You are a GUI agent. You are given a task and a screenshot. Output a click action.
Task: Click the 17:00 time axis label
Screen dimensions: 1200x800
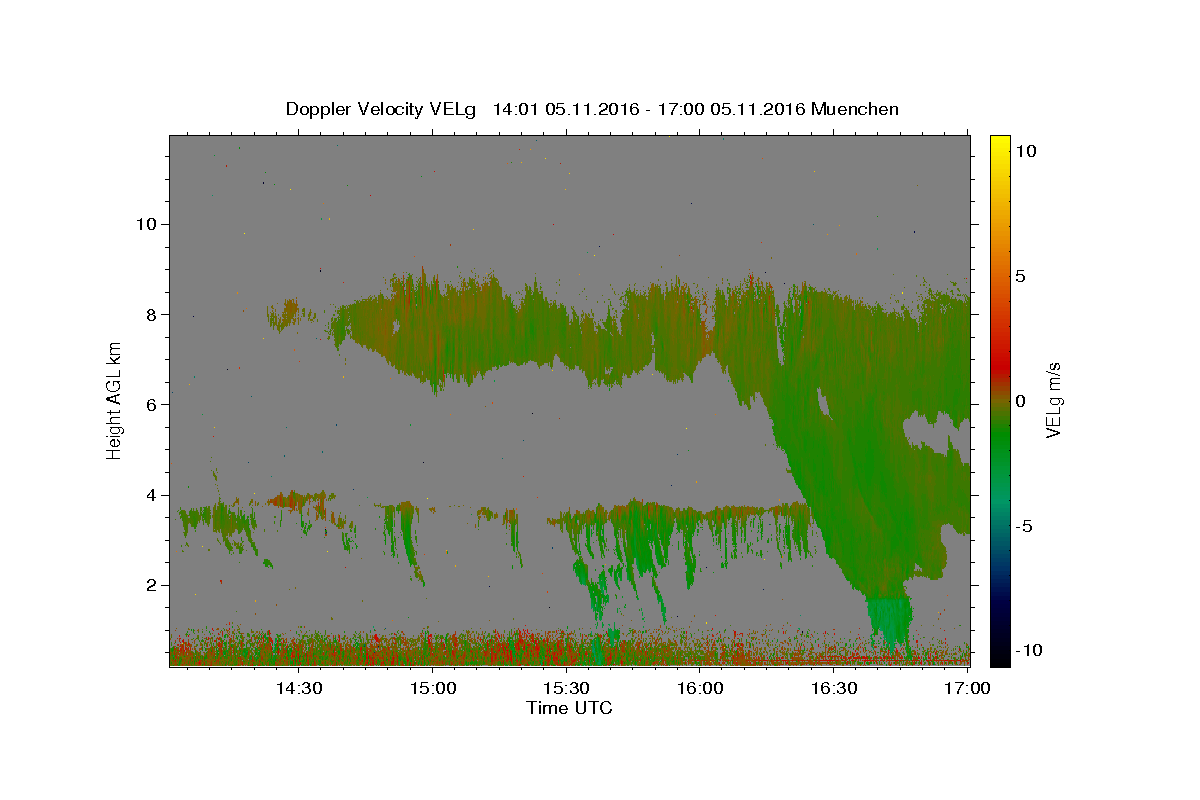(968, 688)
